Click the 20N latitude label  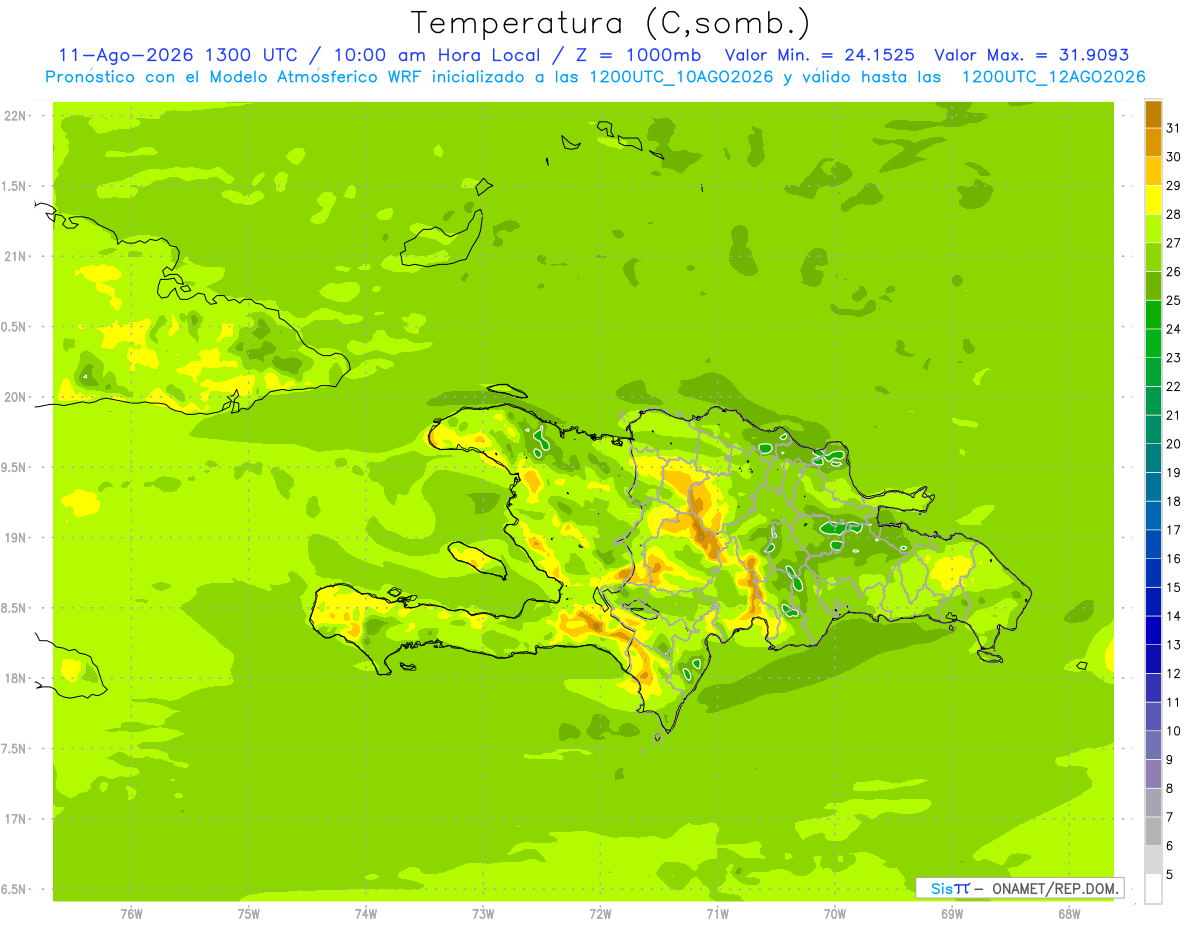coord(14,397)
